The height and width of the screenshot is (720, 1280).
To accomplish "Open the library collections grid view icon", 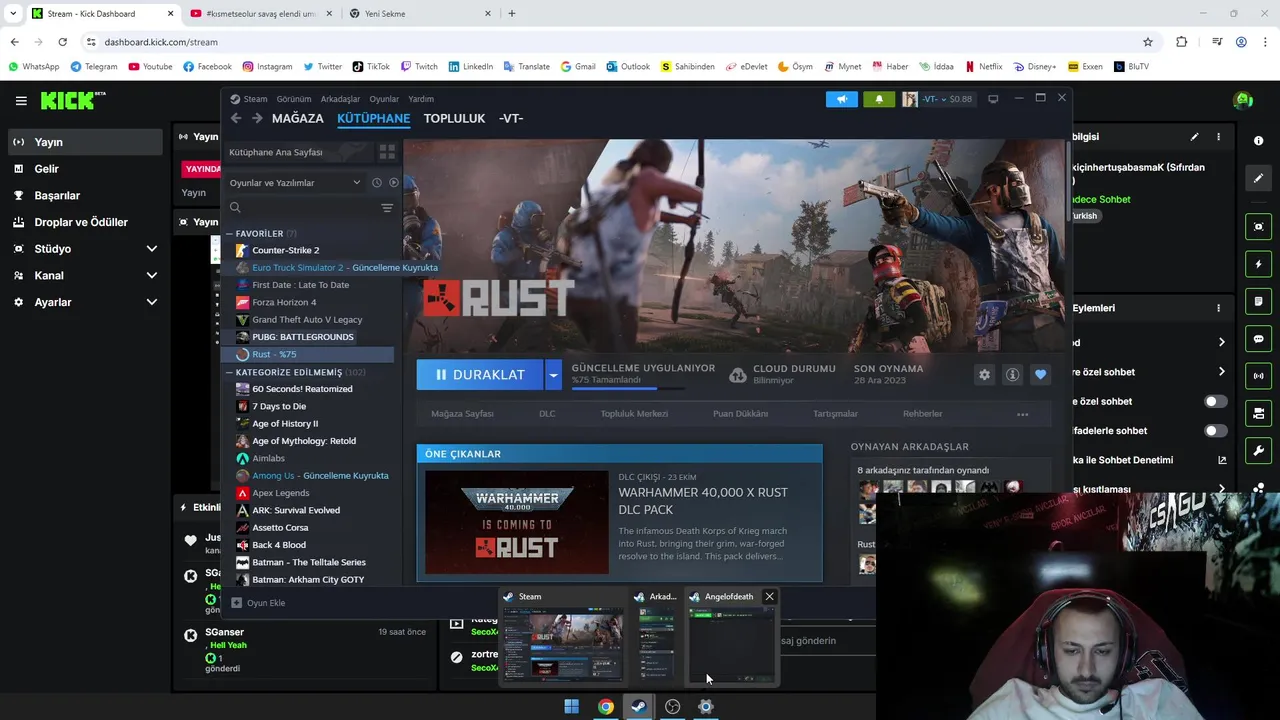I will (387, 152).
